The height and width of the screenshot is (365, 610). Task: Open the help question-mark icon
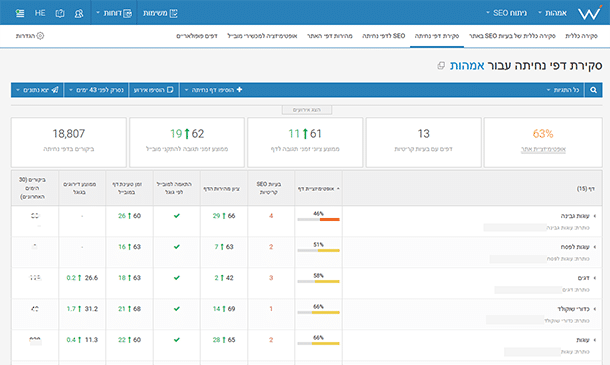coord(60,13)
